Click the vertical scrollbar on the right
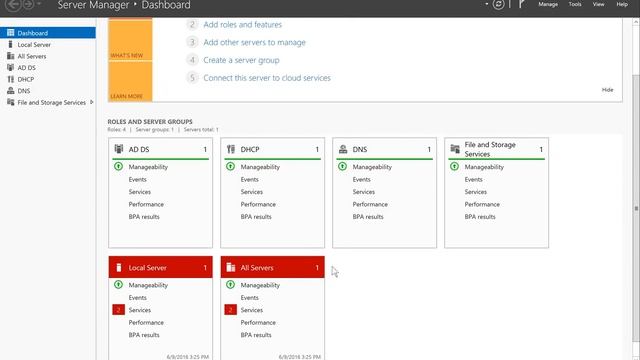The image size is (640, 360). (x=636, y=208)
